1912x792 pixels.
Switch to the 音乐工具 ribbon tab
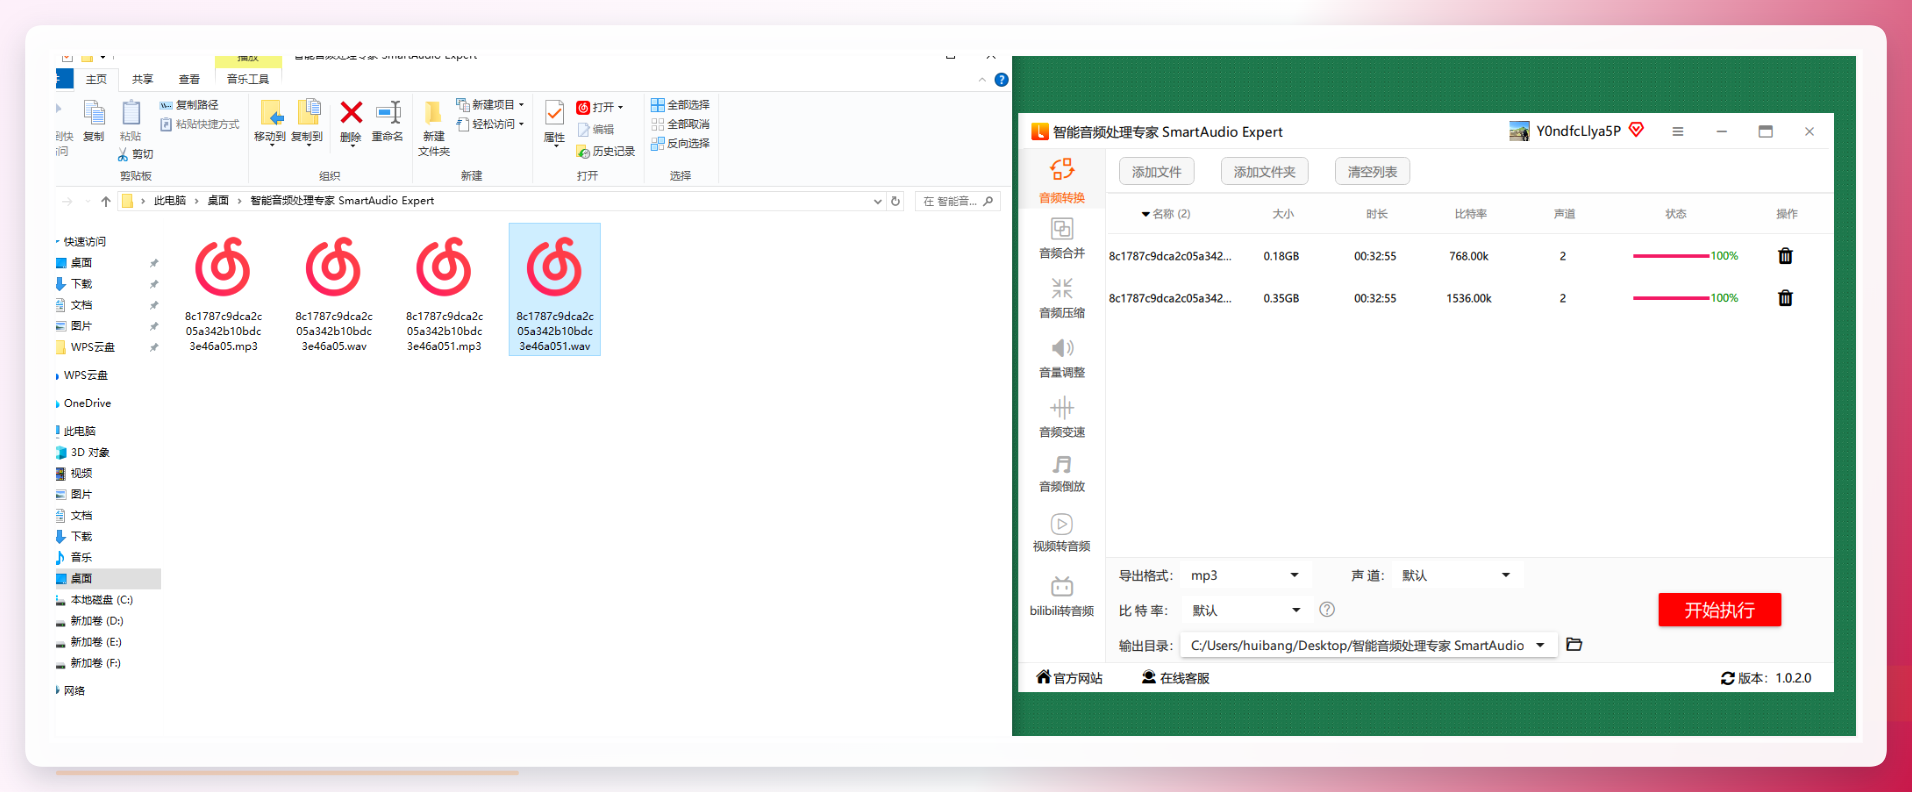coord(247,79)
